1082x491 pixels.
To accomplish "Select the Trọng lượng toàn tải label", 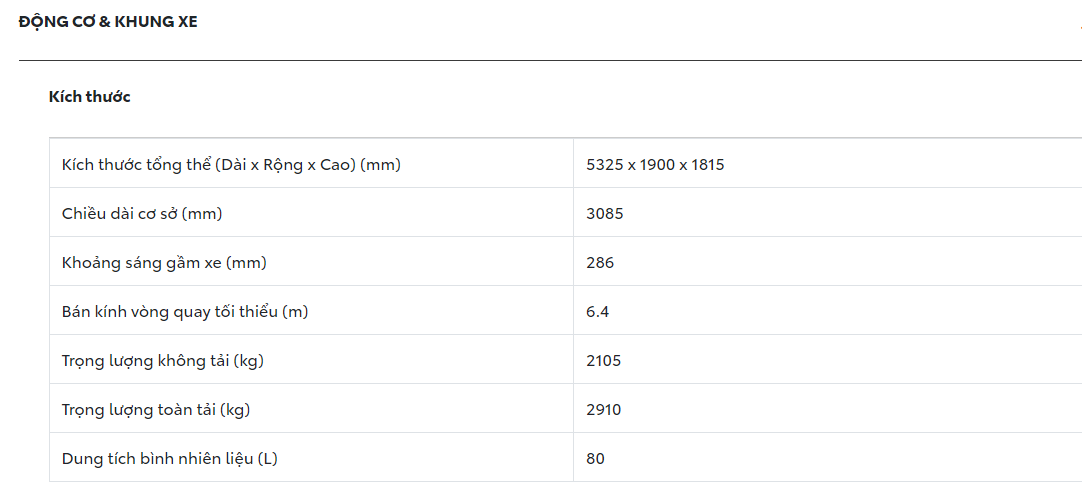I will tap(156, 410).
